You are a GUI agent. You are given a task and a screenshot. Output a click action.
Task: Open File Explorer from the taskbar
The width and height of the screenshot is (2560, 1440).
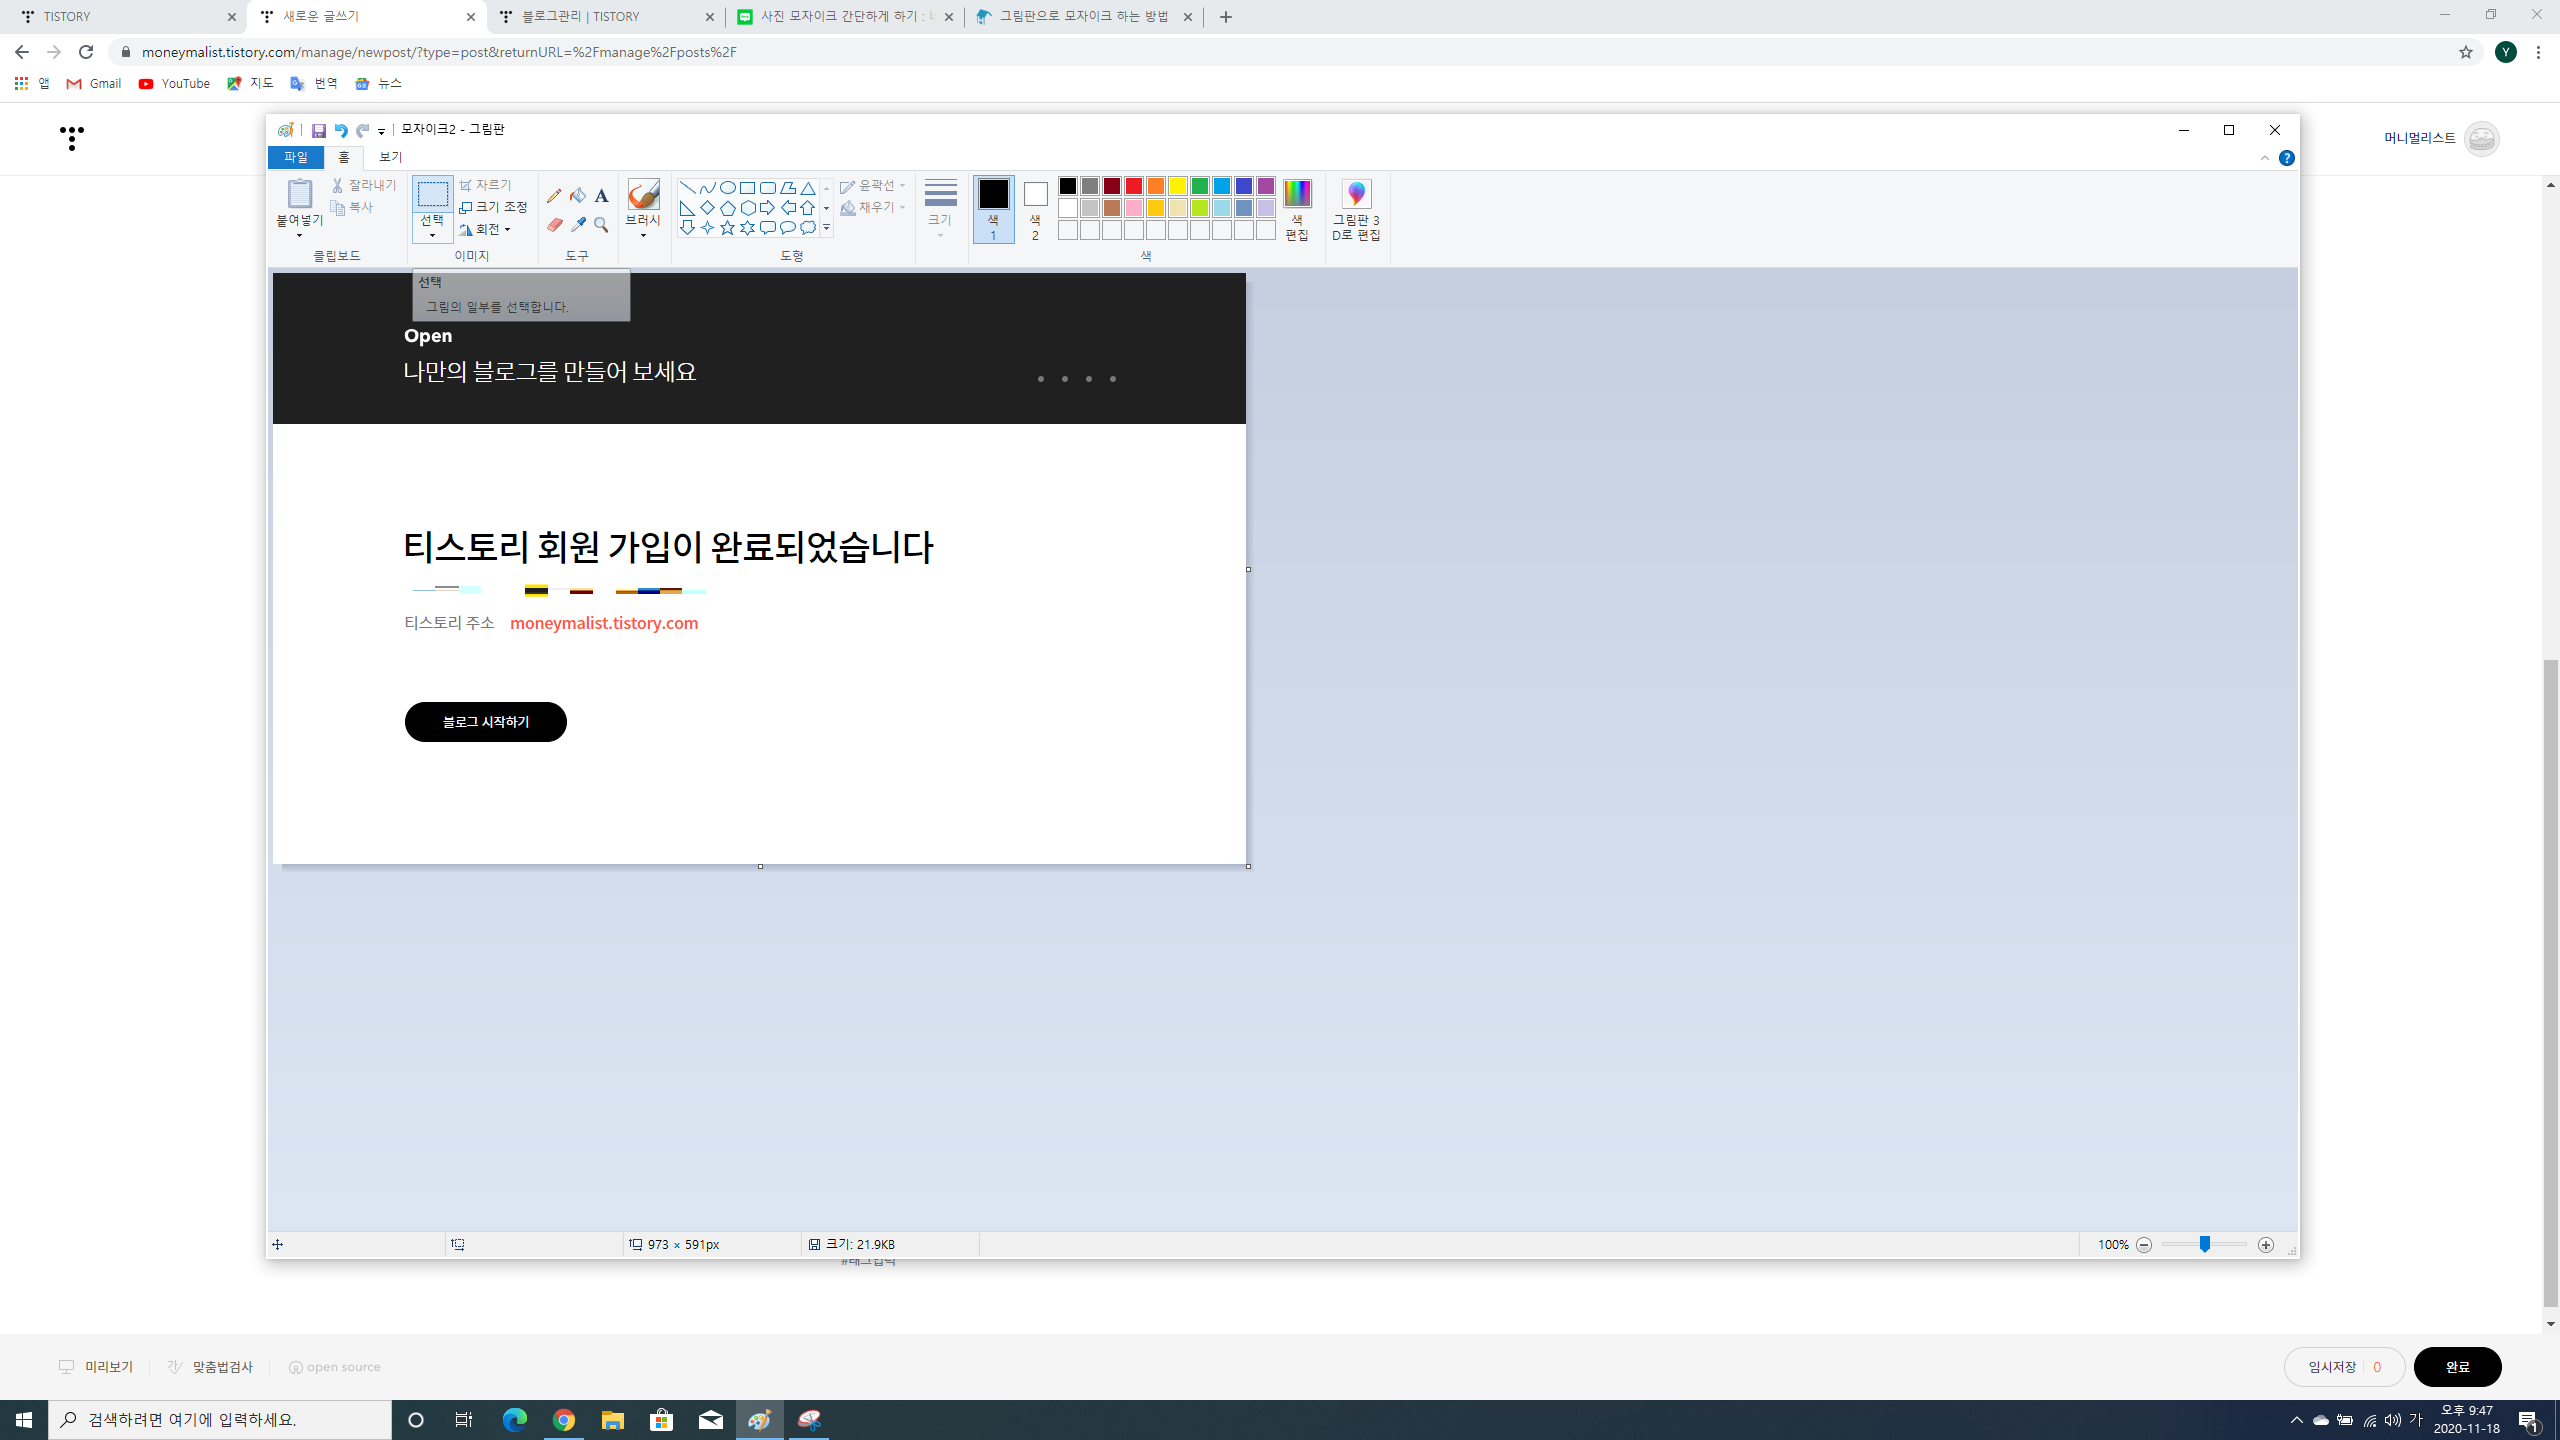click(612, 1420)
